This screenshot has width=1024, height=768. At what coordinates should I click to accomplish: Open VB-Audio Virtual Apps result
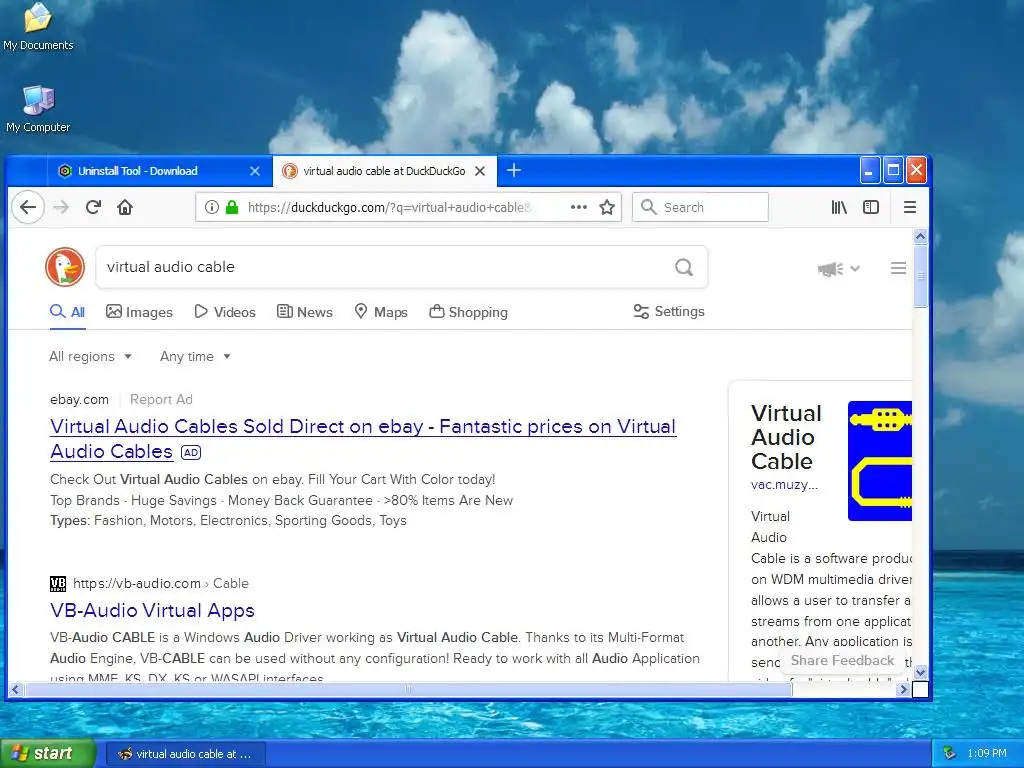click(152, 610)
